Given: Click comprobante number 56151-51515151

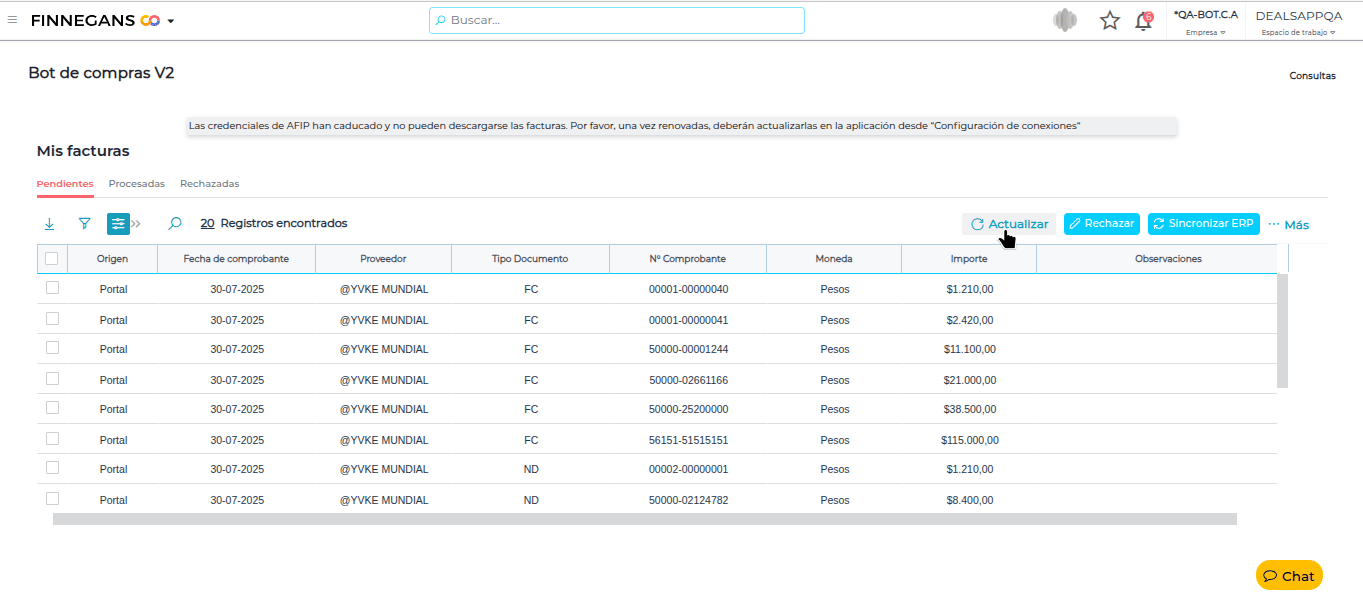Looking at the screenshot, I should (688, 440).
